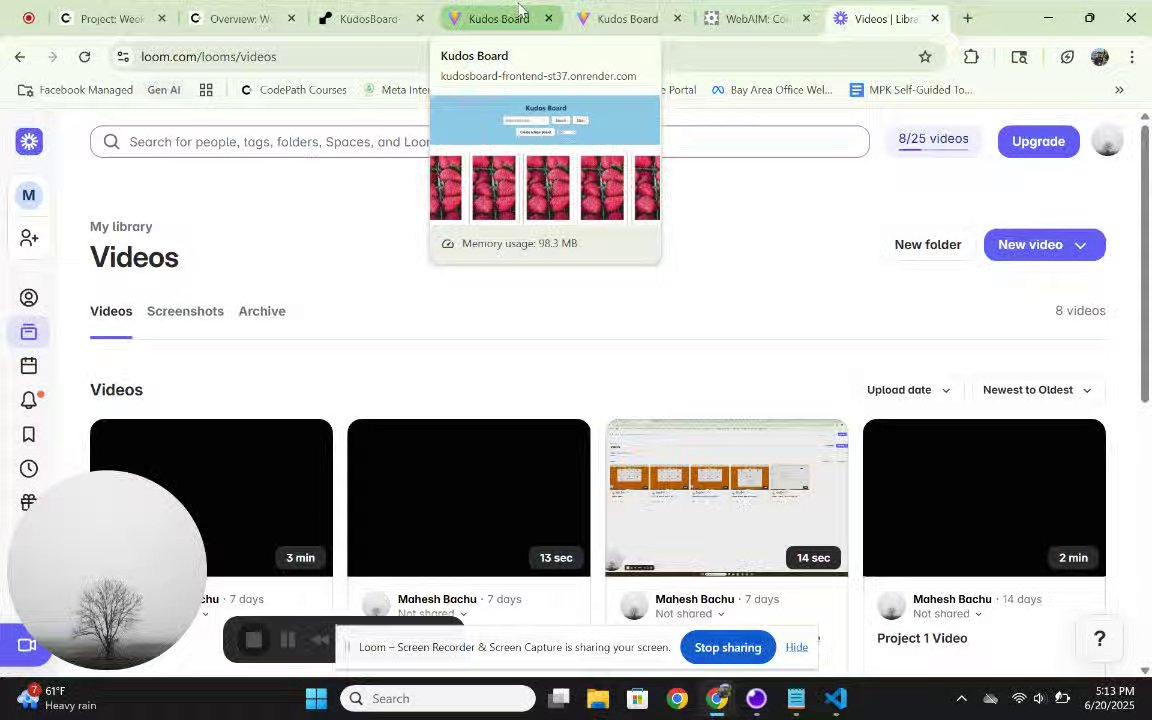Open the Microsoft Store taskbar icon

(x=638, y=698)
